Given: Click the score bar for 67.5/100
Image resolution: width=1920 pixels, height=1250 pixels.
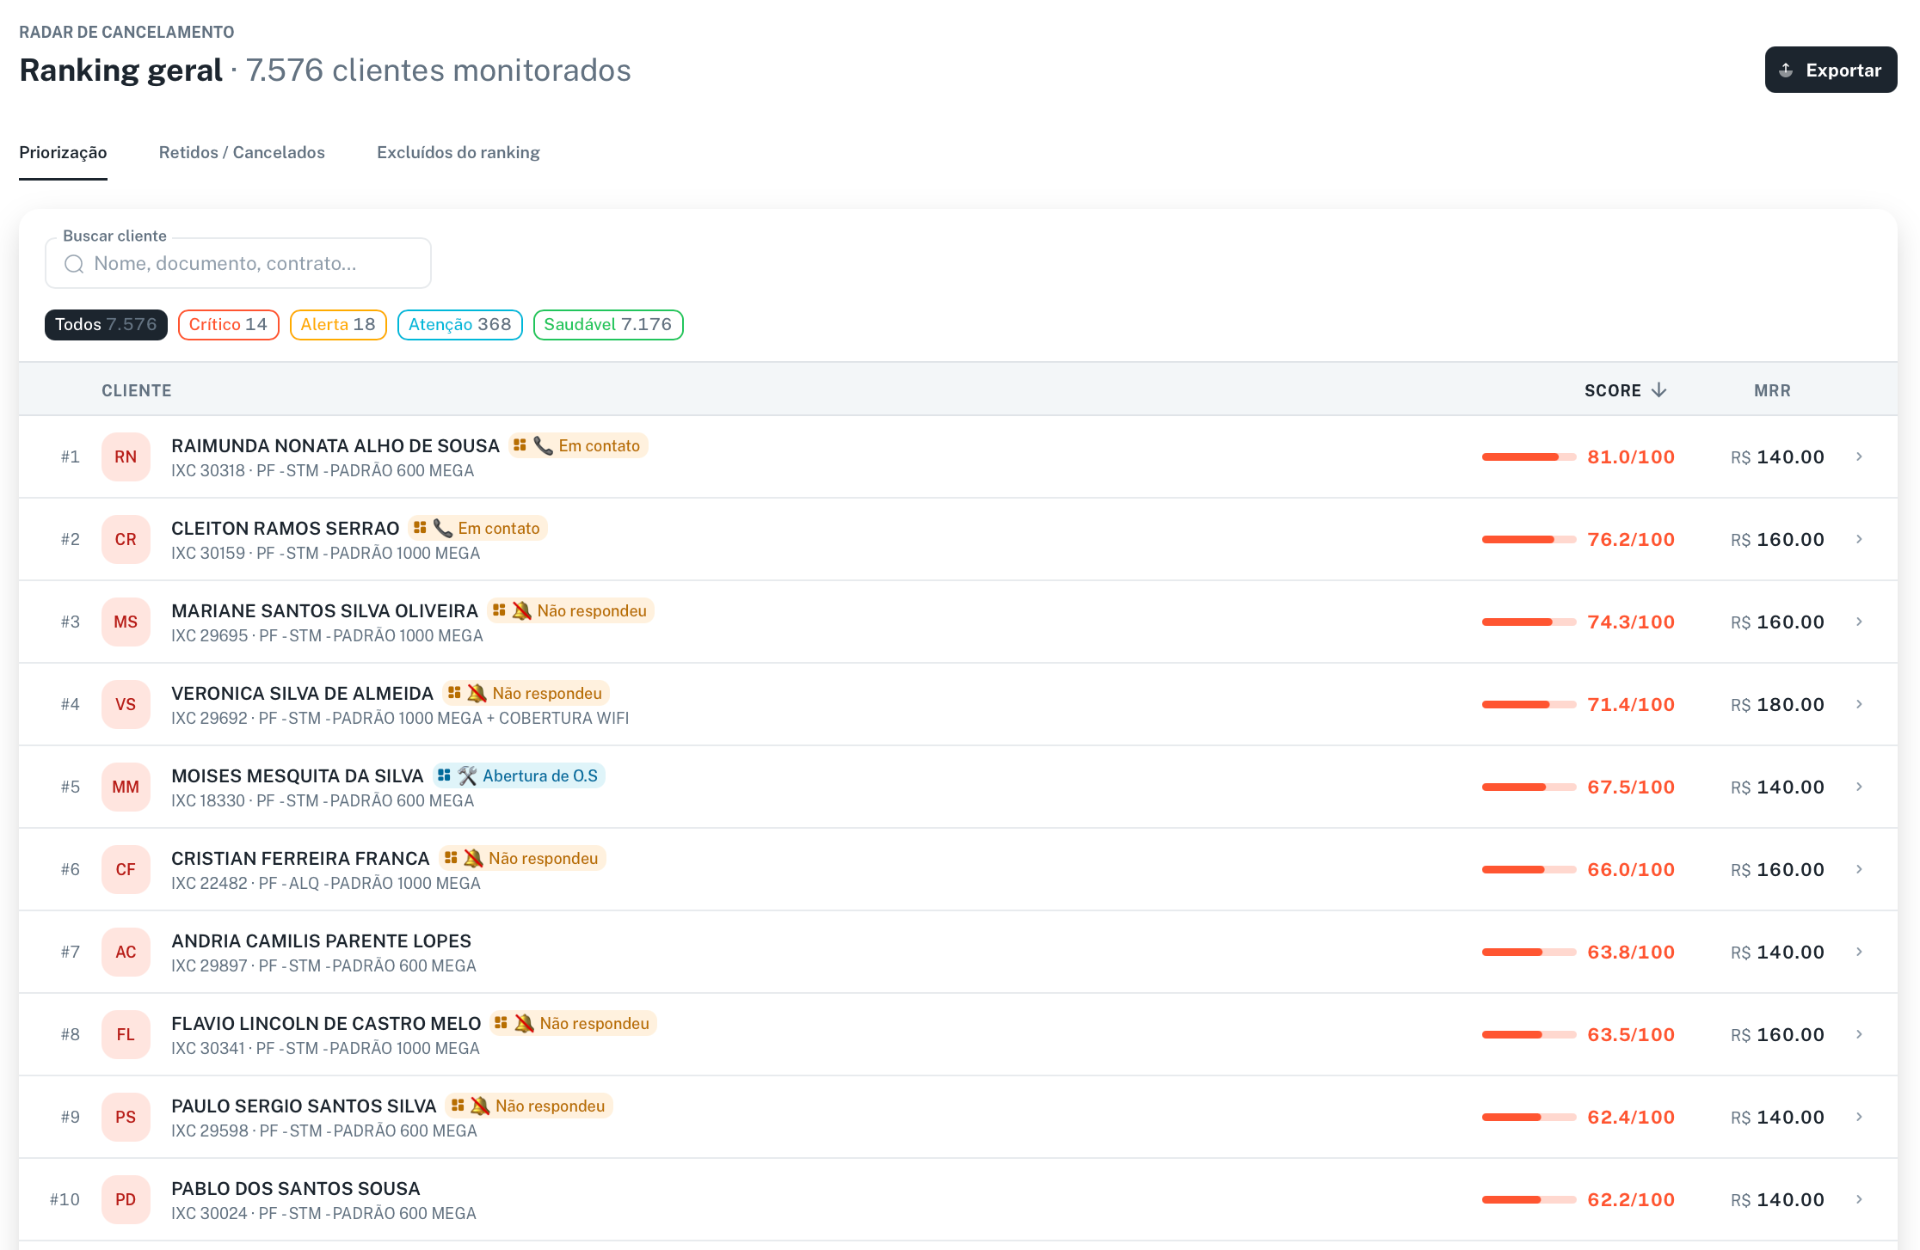Looking at the screenshot, I should [1529, 787].
